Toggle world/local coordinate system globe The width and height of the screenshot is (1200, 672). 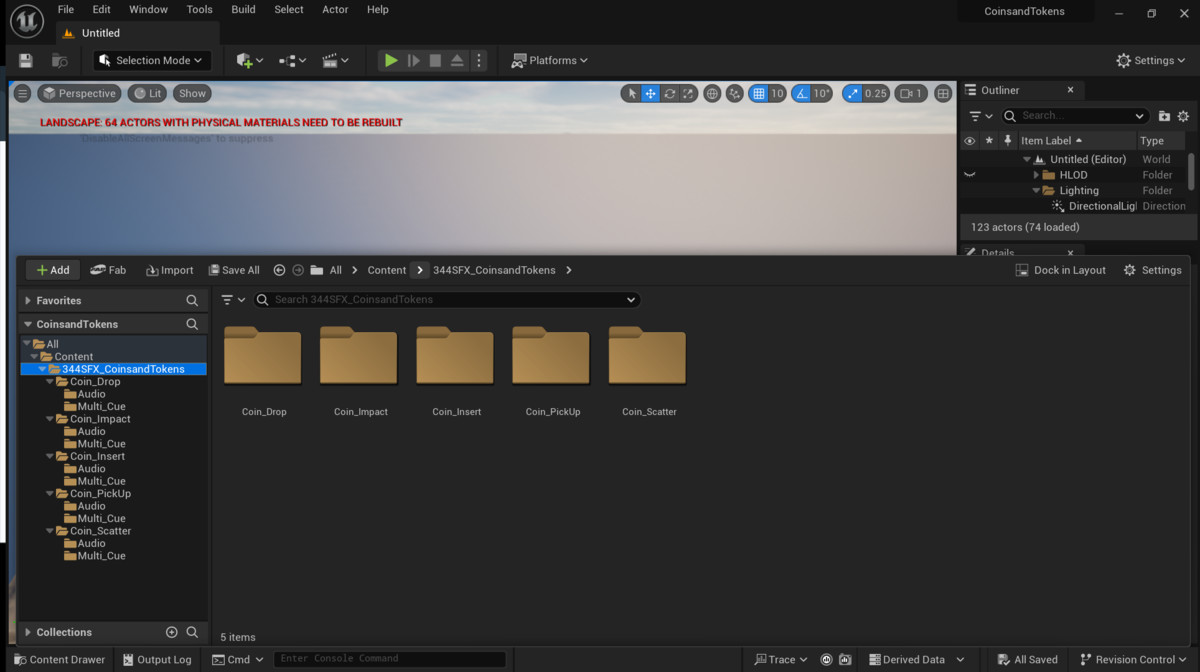coord(712,94)
